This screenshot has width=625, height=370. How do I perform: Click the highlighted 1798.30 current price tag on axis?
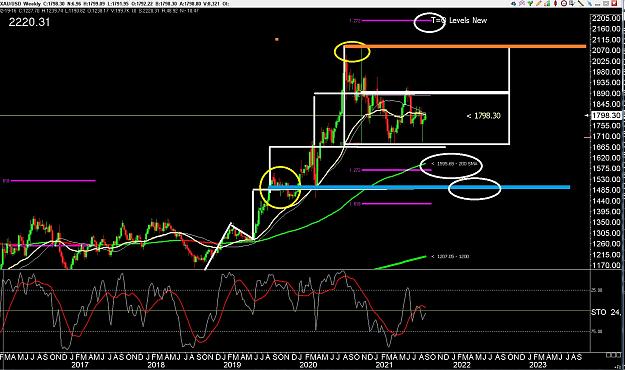tap(605, 115)
